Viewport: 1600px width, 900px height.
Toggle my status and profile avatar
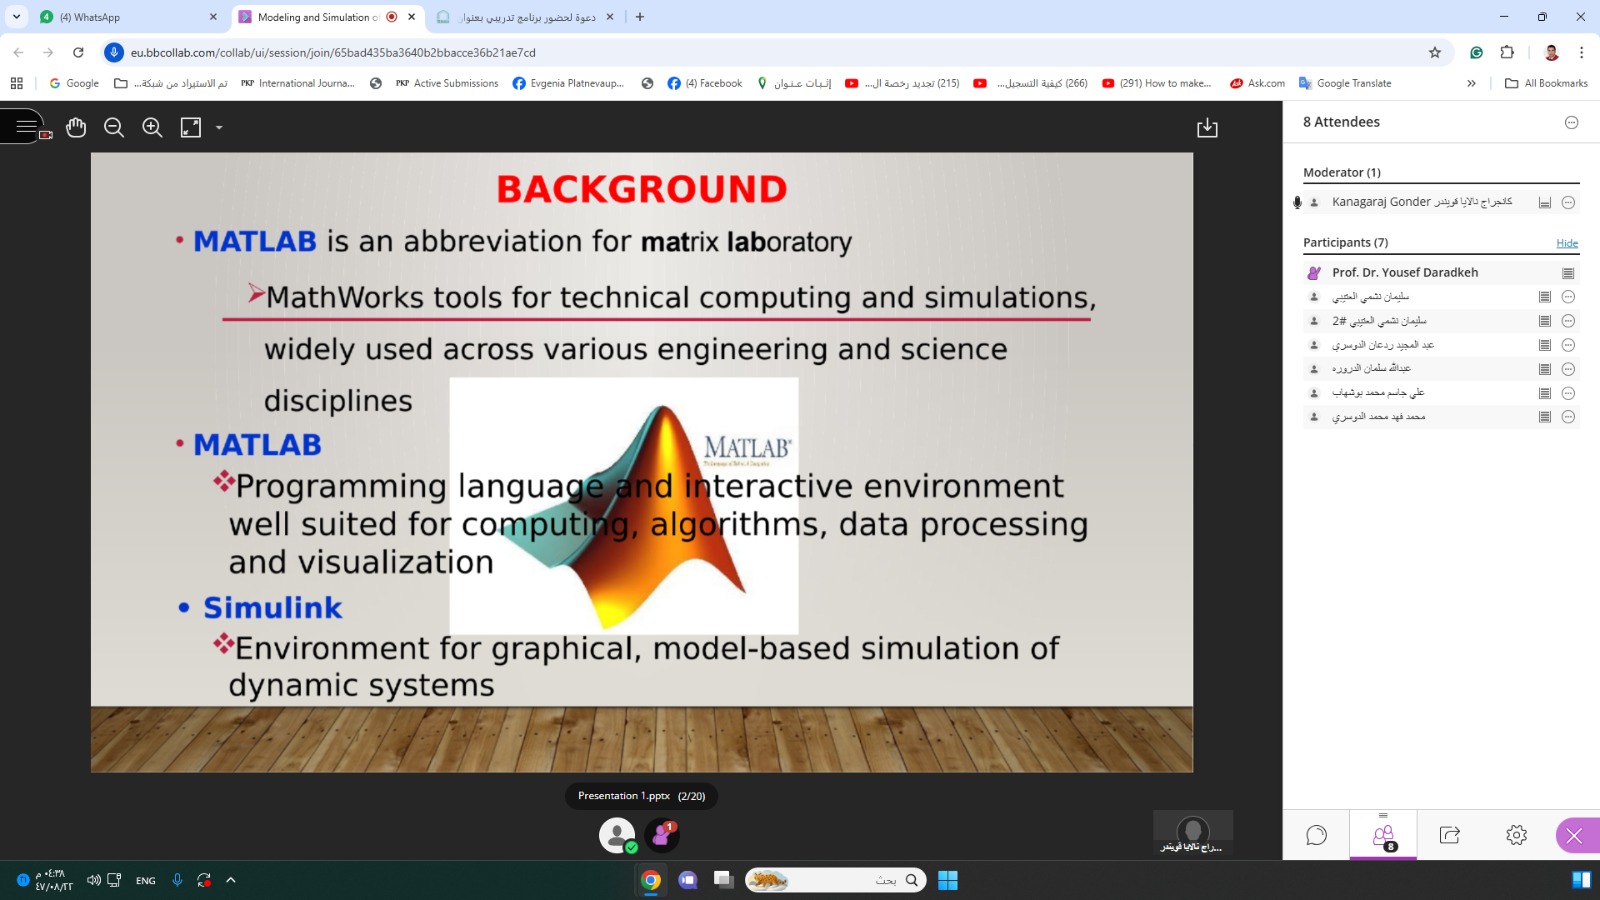[x=617, y=835]
